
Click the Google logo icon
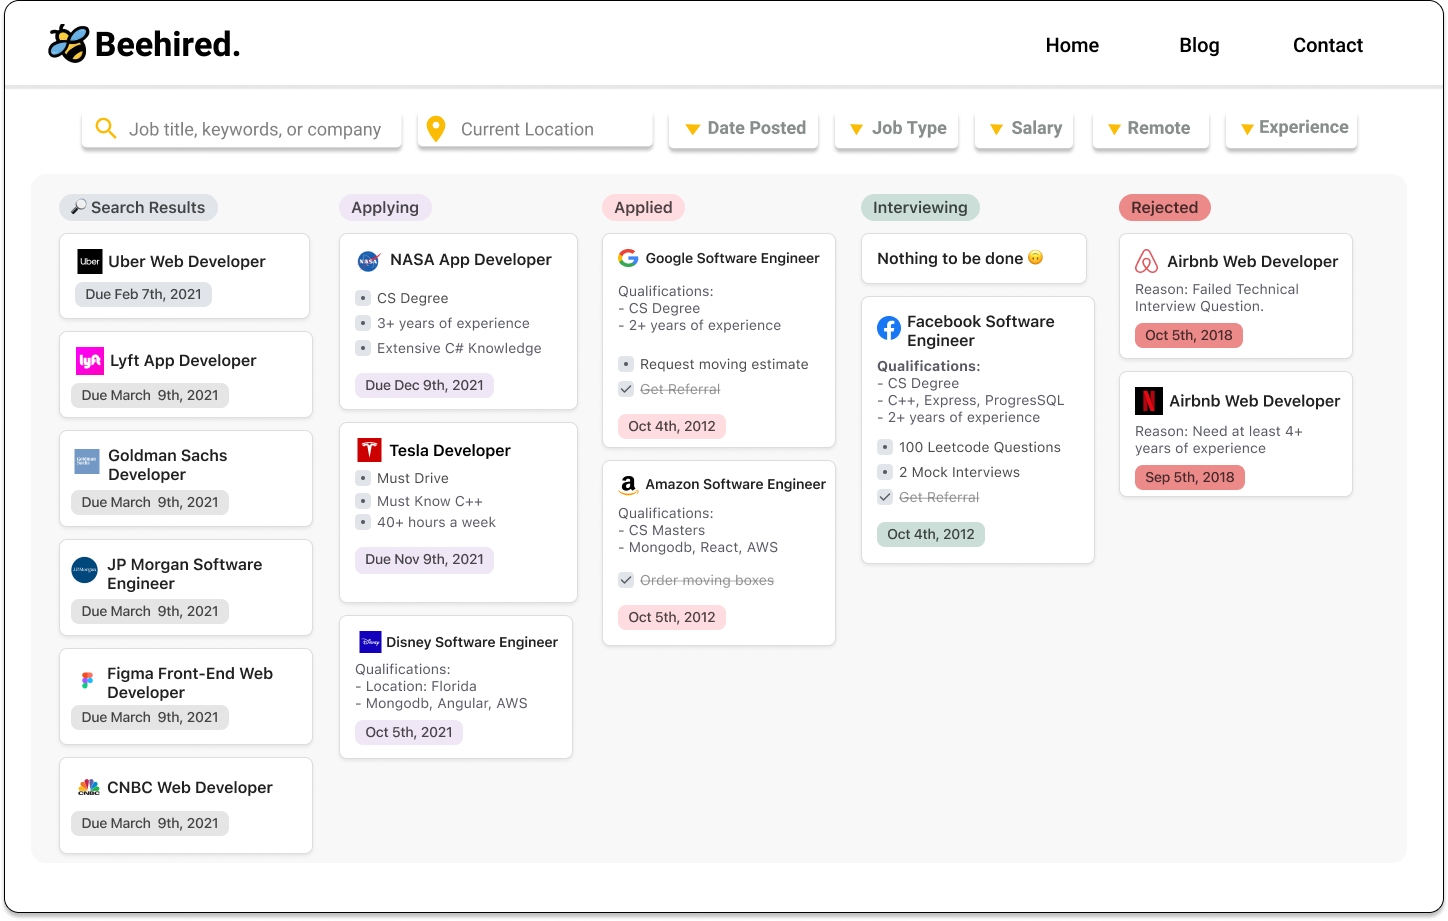pos(628,258)
